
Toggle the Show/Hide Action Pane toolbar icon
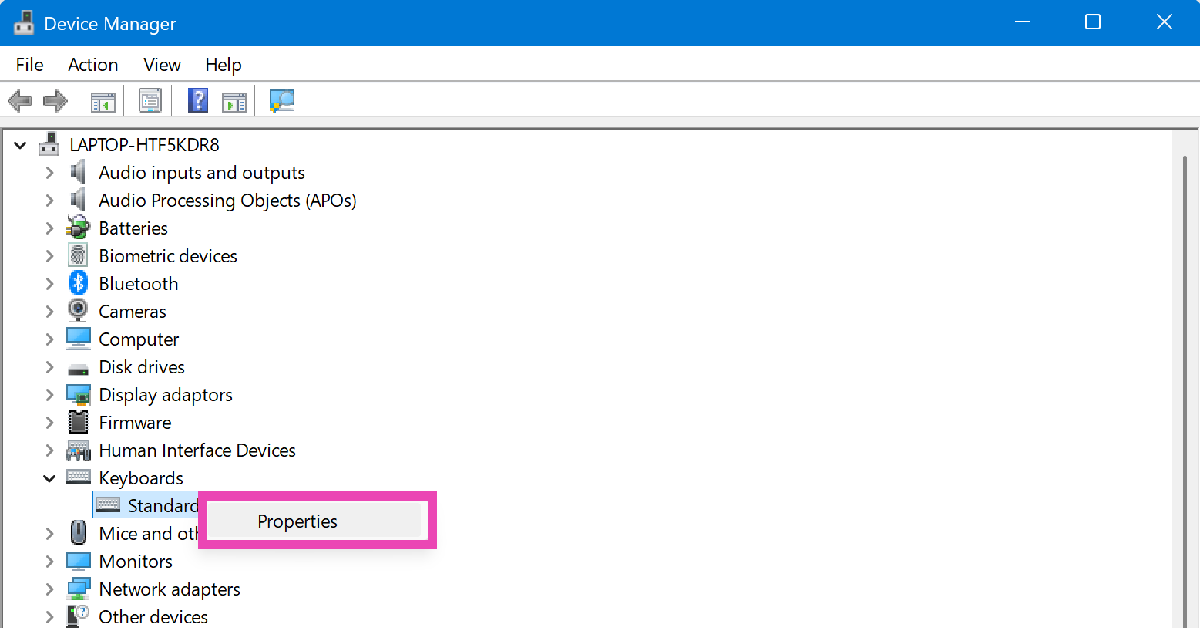(x=234, y=101)
